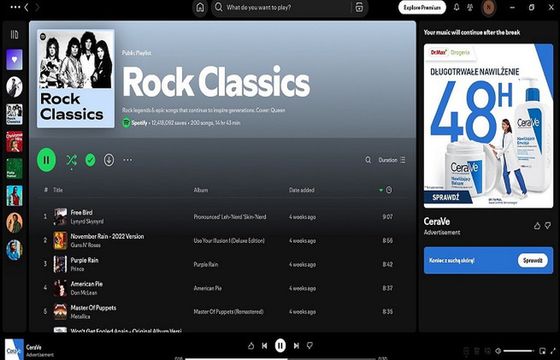560x360 pixels.
Task: Click the download playlist icon
Action: 109,160
